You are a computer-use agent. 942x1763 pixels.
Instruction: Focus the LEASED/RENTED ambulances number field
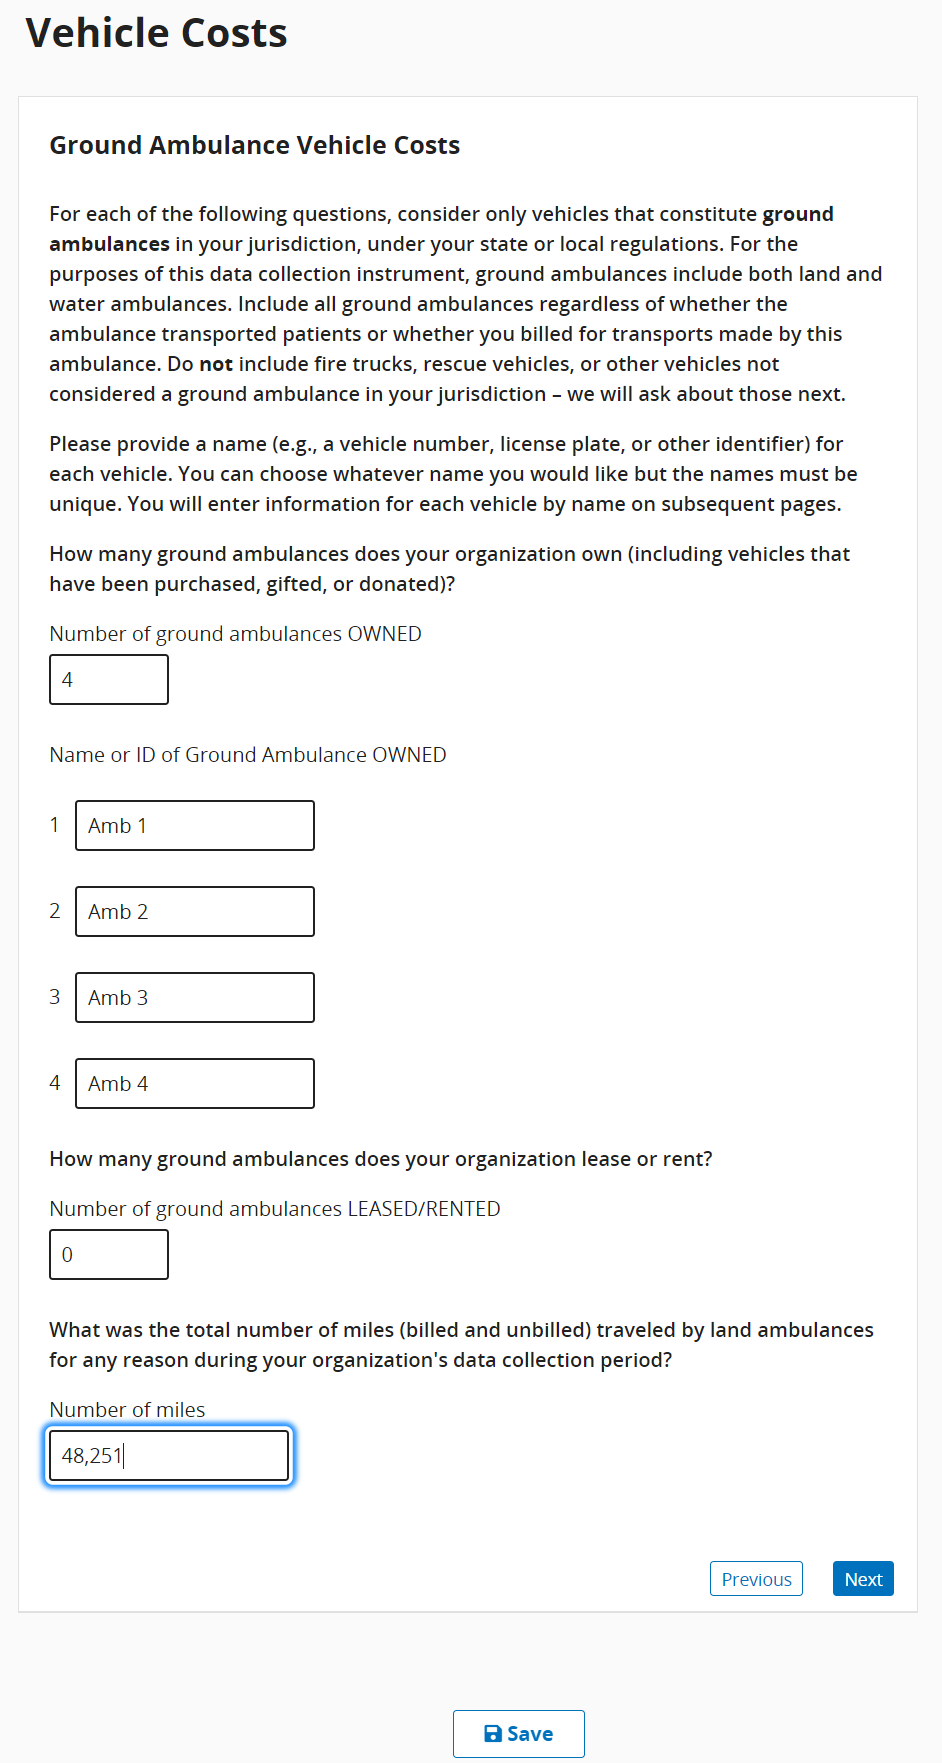pos(109,1255)
